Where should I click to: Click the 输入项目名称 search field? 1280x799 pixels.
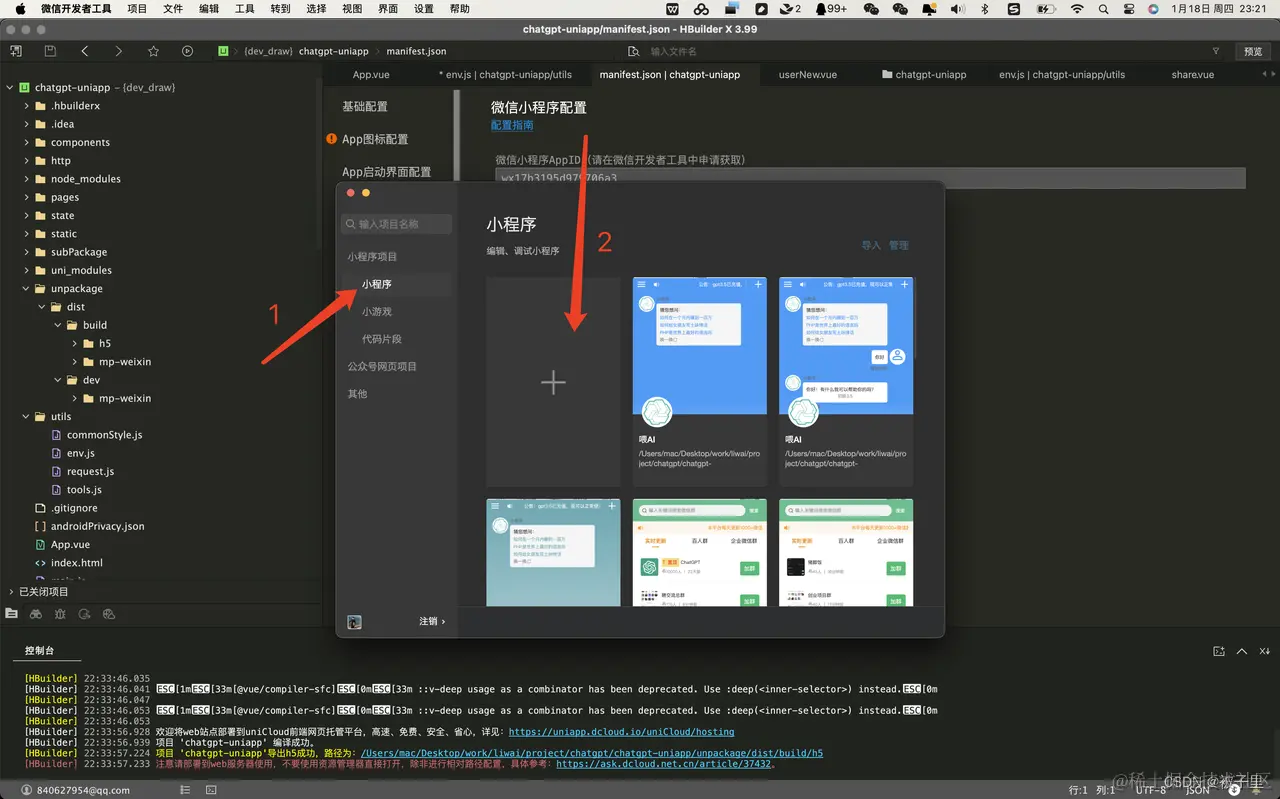coord(397,224)
